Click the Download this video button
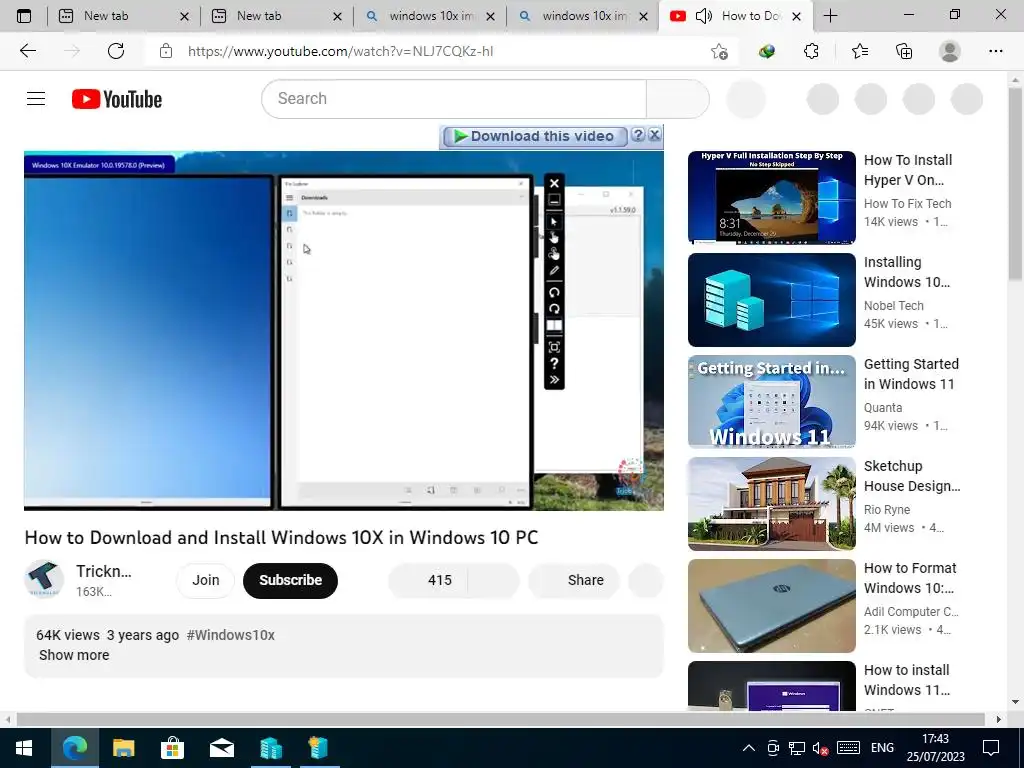Viewport: 1024px width, 768px height. click(535, 136)
